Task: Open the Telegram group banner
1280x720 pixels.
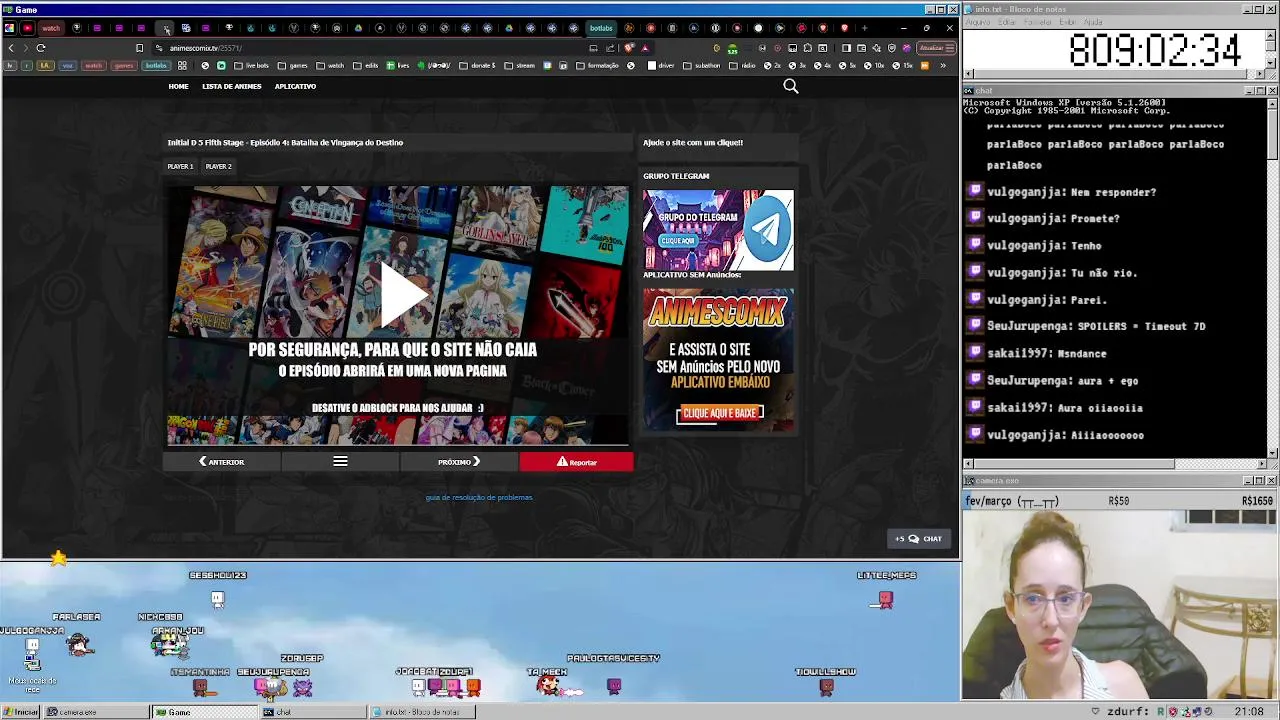Action: (x=718, y=230)
